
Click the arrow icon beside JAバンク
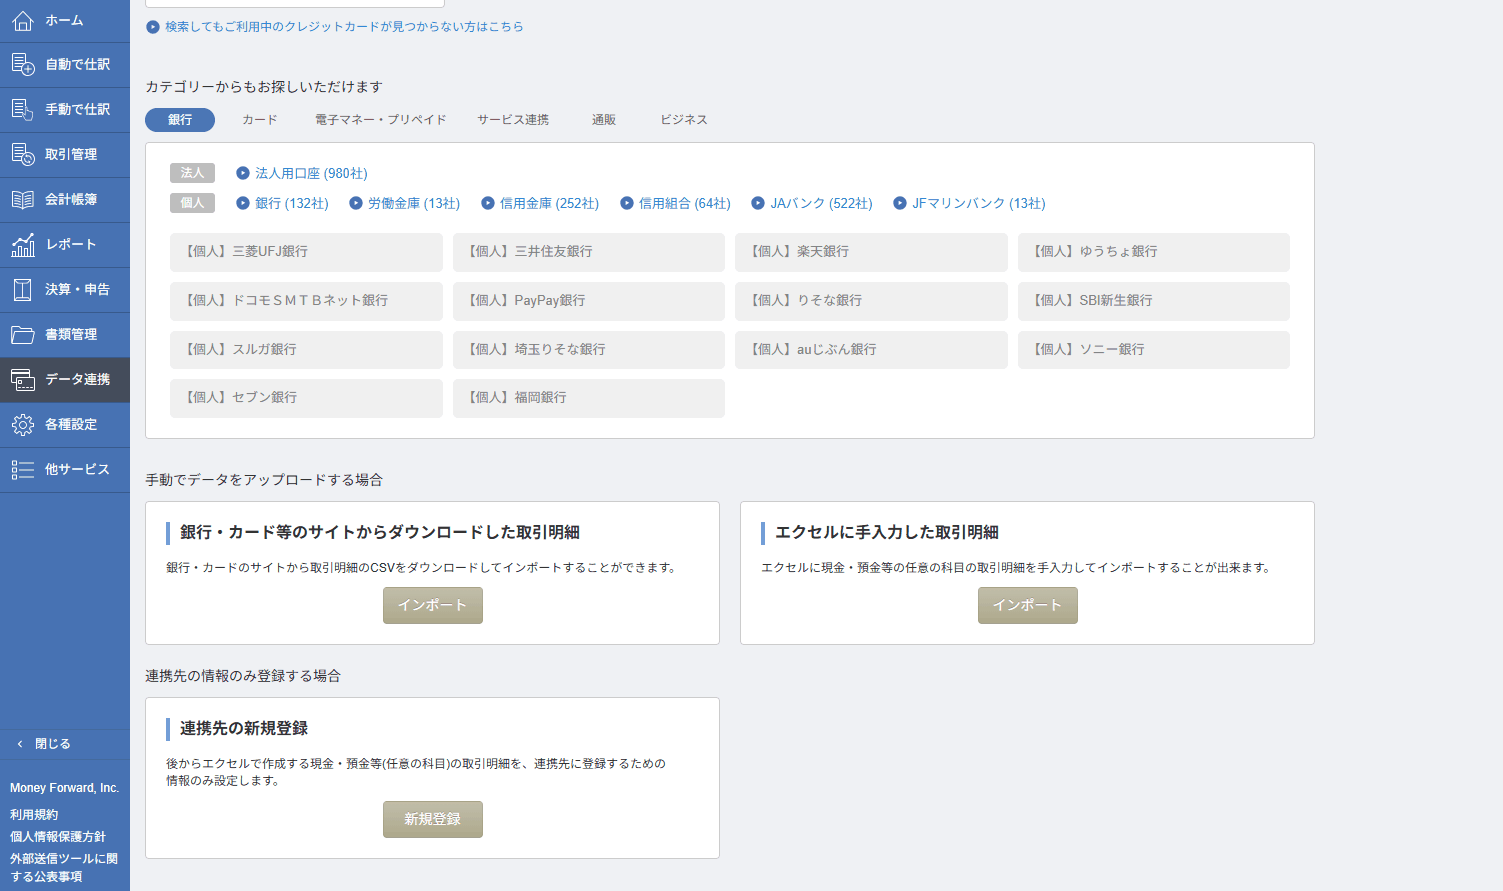[758, 203]
